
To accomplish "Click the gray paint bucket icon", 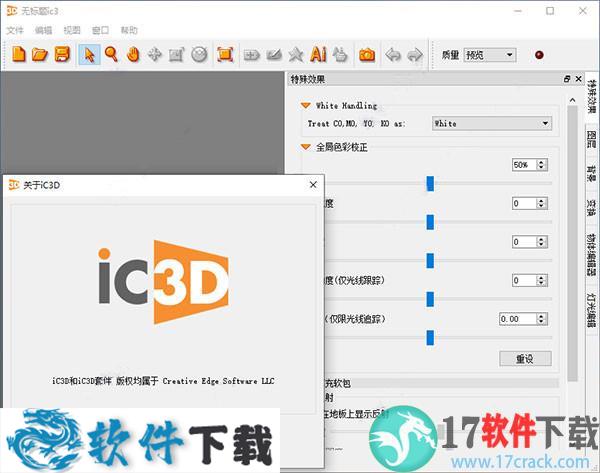I will tap(340, 54).
